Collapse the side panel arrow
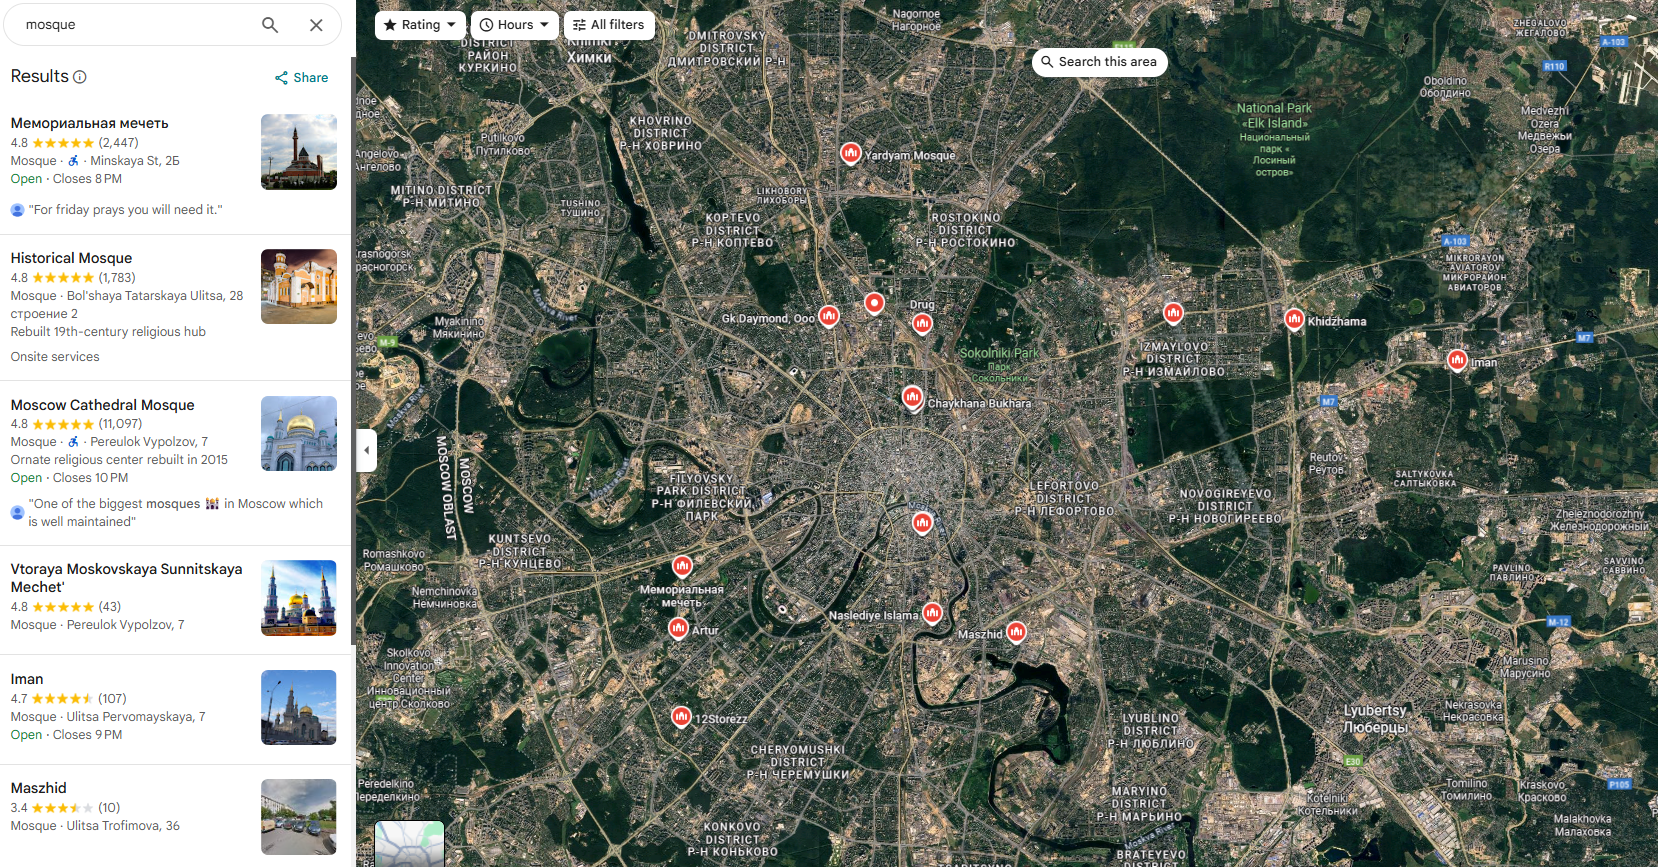Image resolution: width=1658 pixels, height=867 pixels. point(367,450)
